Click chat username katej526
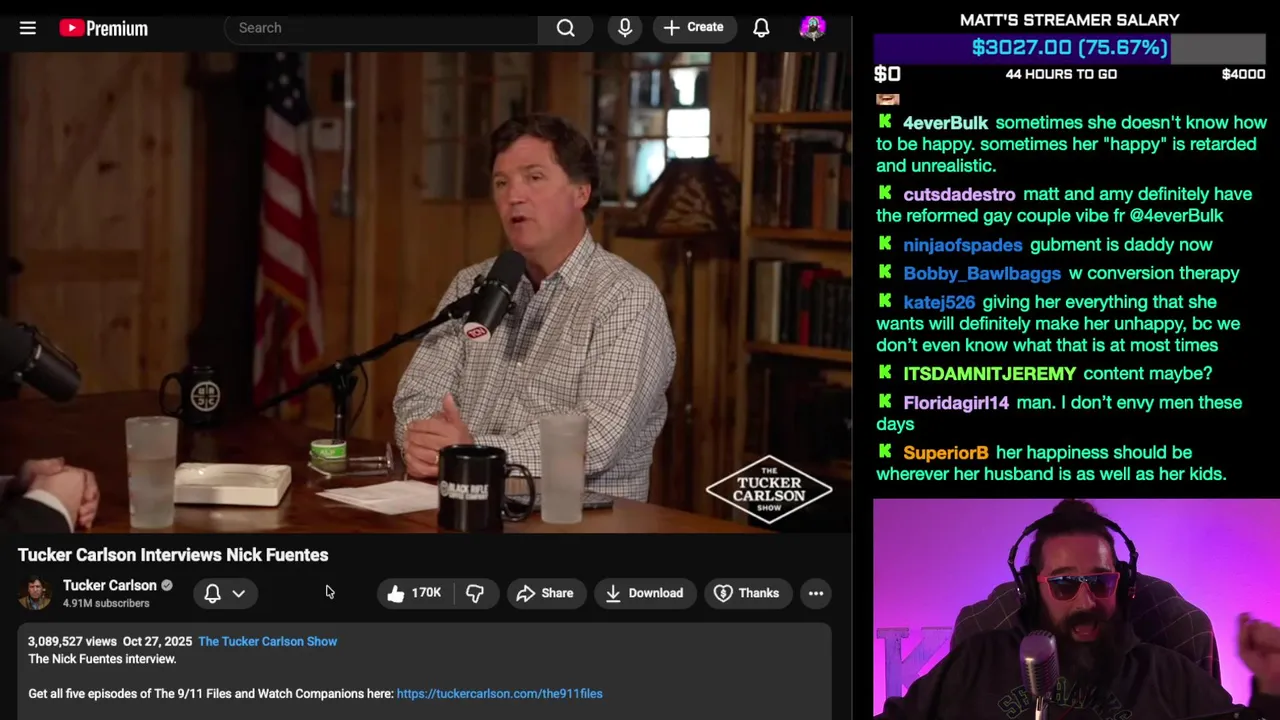Image resolution: width=1280 pixels, height=720 pixels. 938,302
